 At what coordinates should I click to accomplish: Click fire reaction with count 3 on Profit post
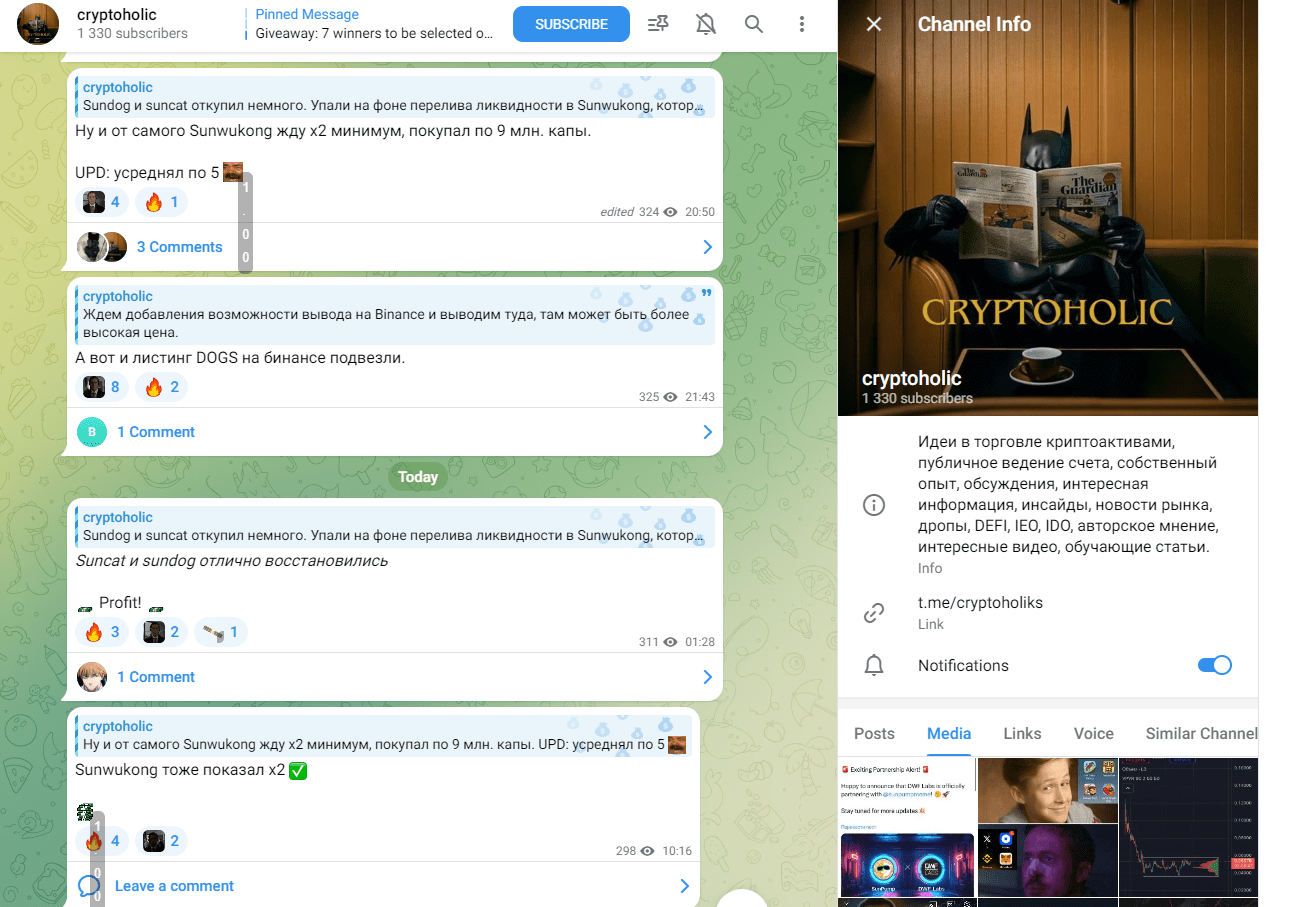point(102,632)
